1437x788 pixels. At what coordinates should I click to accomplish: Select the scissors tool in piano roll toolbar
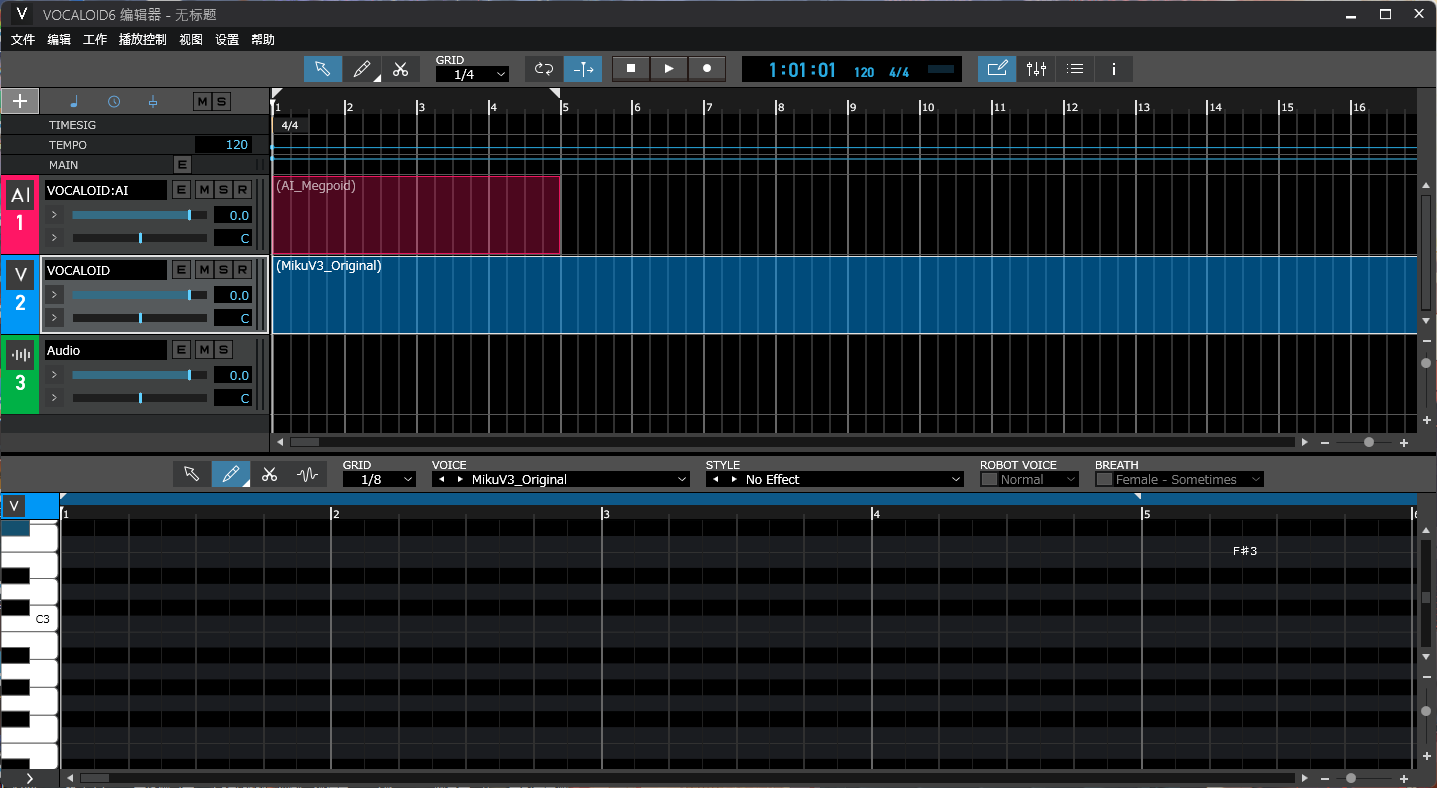tap(269, 474)
